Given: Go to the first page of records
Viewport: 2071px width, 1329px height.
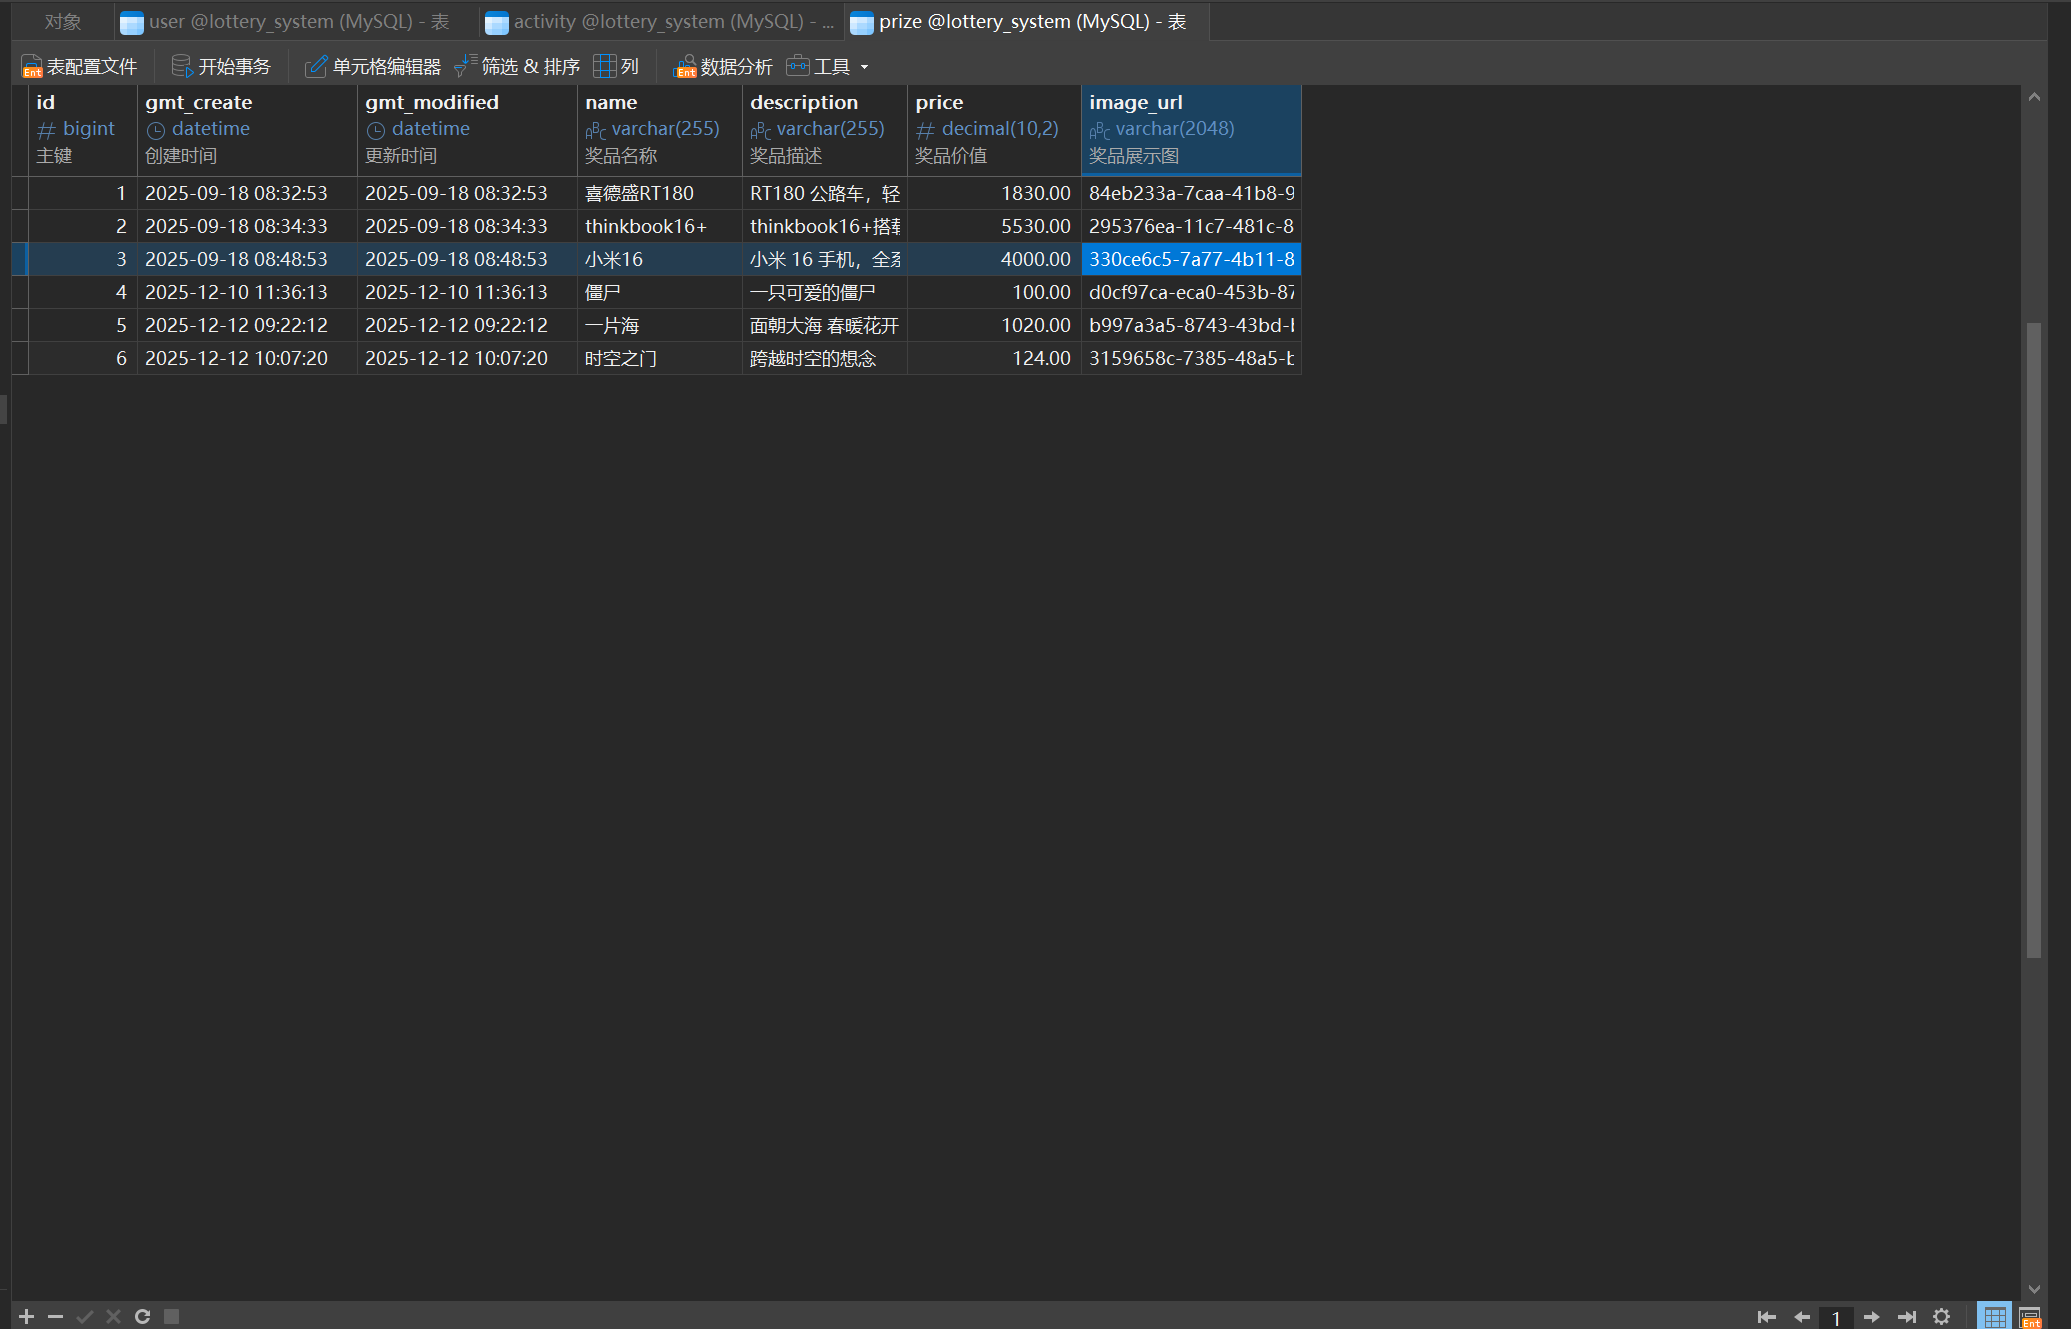Looking at the screenshot, I should [x=1766, y=1317].
